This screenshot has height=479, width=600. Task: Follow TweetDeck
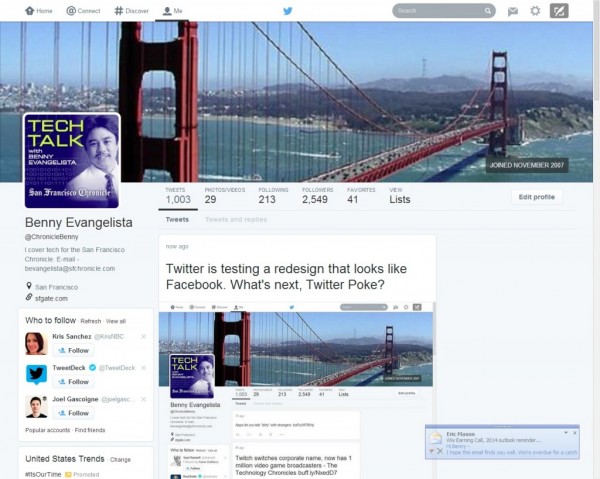[73, 382]
